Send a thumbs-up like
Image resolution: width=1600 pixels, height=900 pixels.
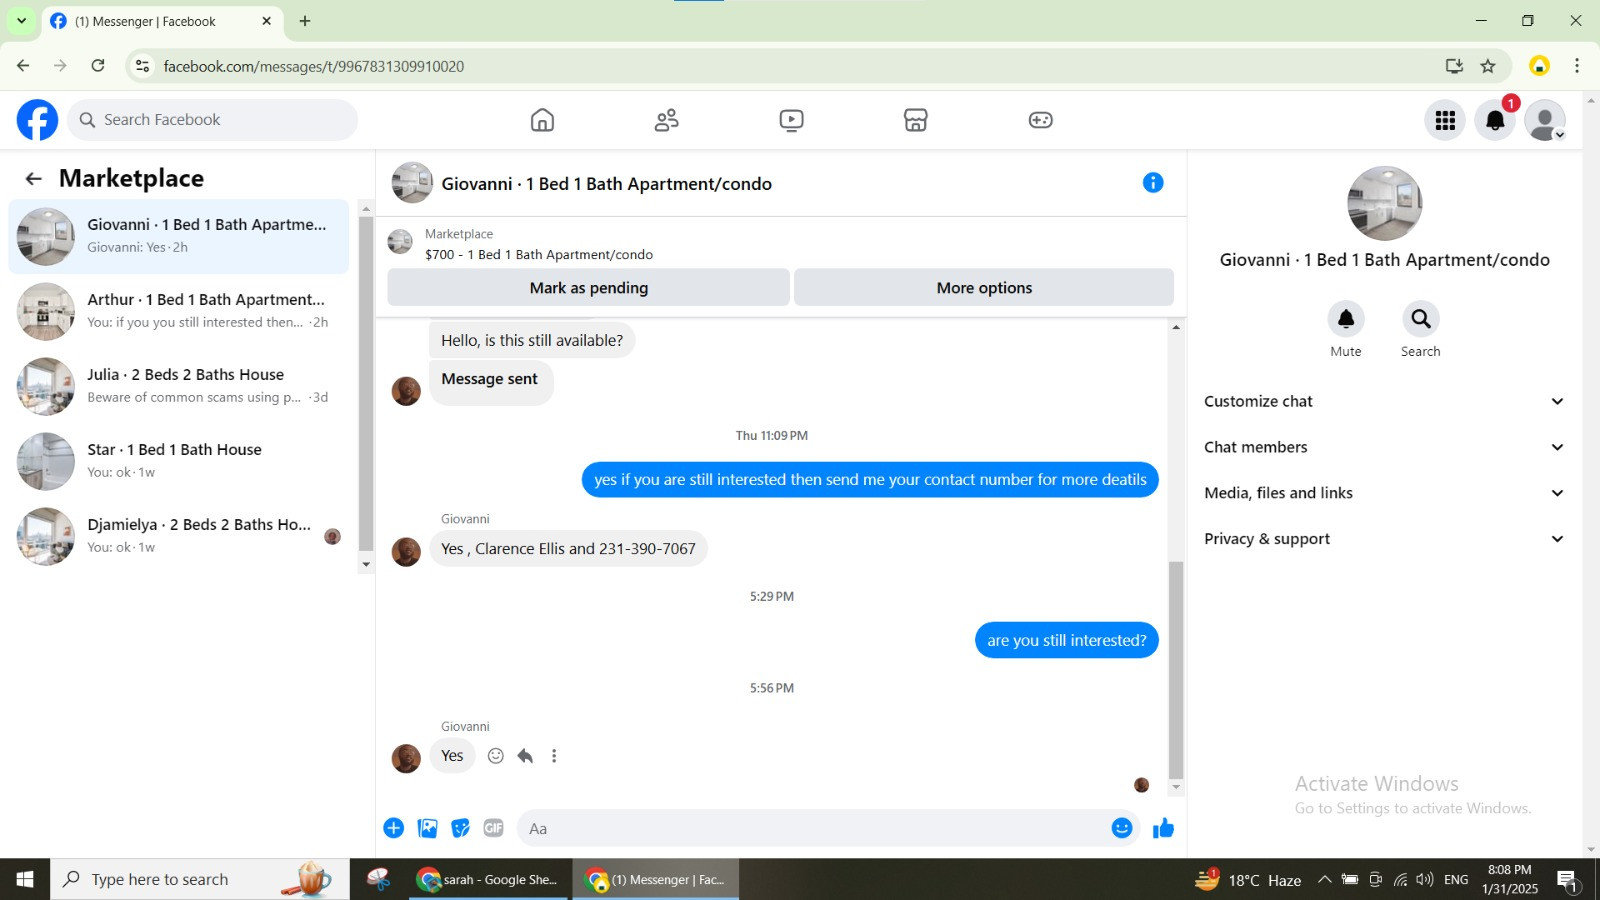tap(1163, 828)
